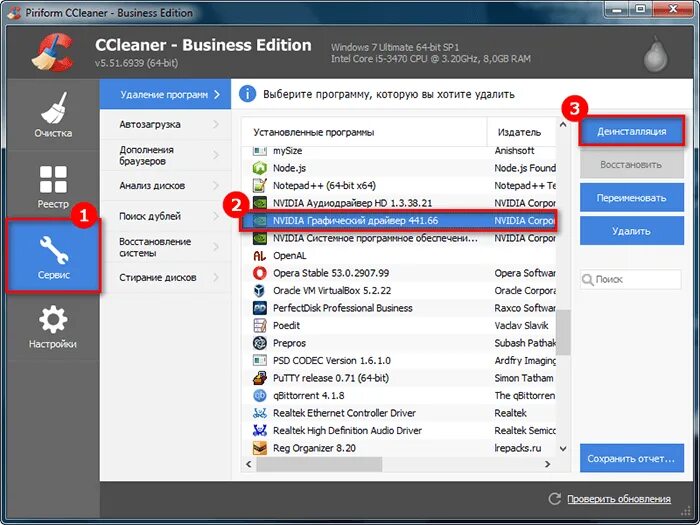Click NVIDIA Аудиодрайвер HD icon
This screenshot has width=700, height=525.
[x=259, y=203]
